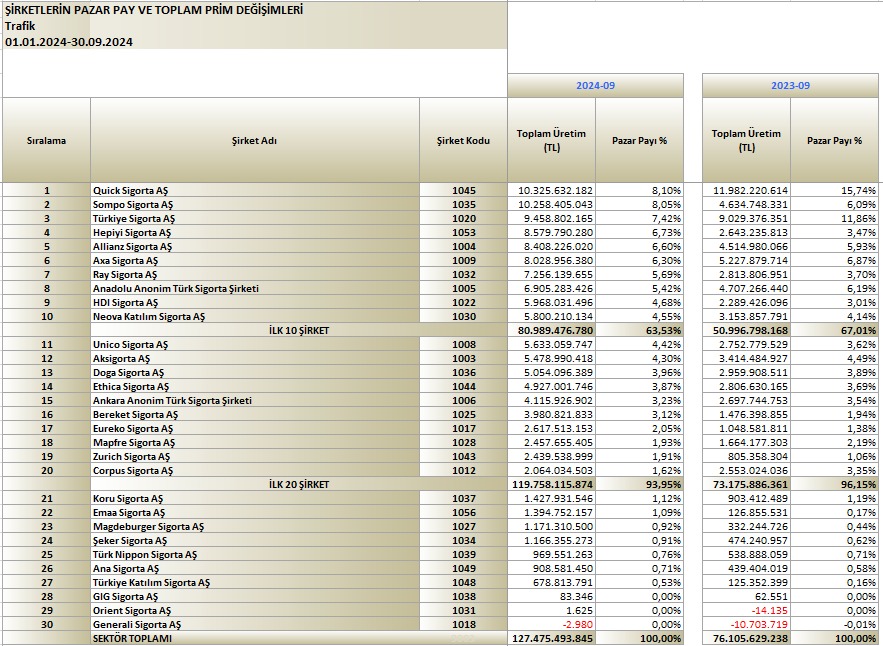Select the Aksigorta AŞ cell
883x646 pixels.
pyautogui.click(x=255, y=358)
